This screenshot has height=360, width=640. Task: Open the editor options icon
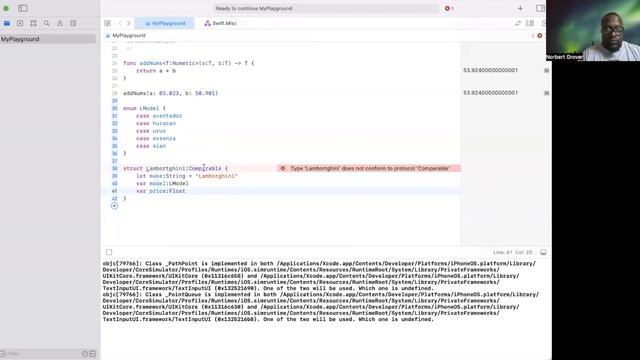point(530,23)
